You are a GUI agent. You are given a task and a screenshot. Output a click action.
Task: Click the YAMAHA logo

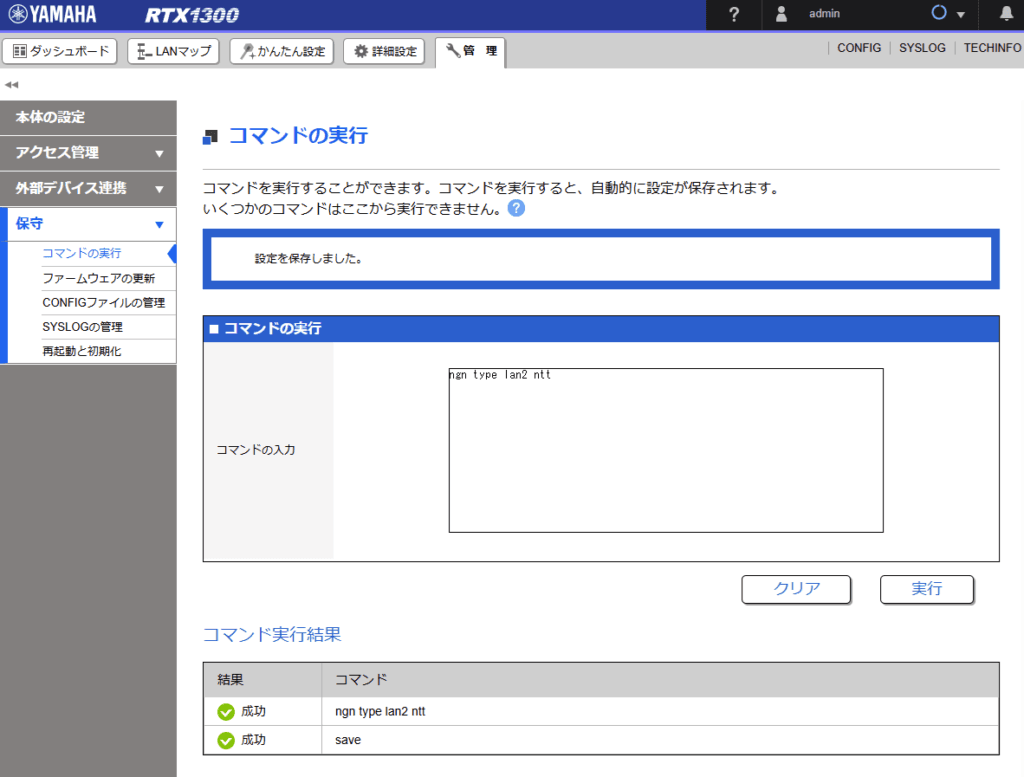(52, 14)
